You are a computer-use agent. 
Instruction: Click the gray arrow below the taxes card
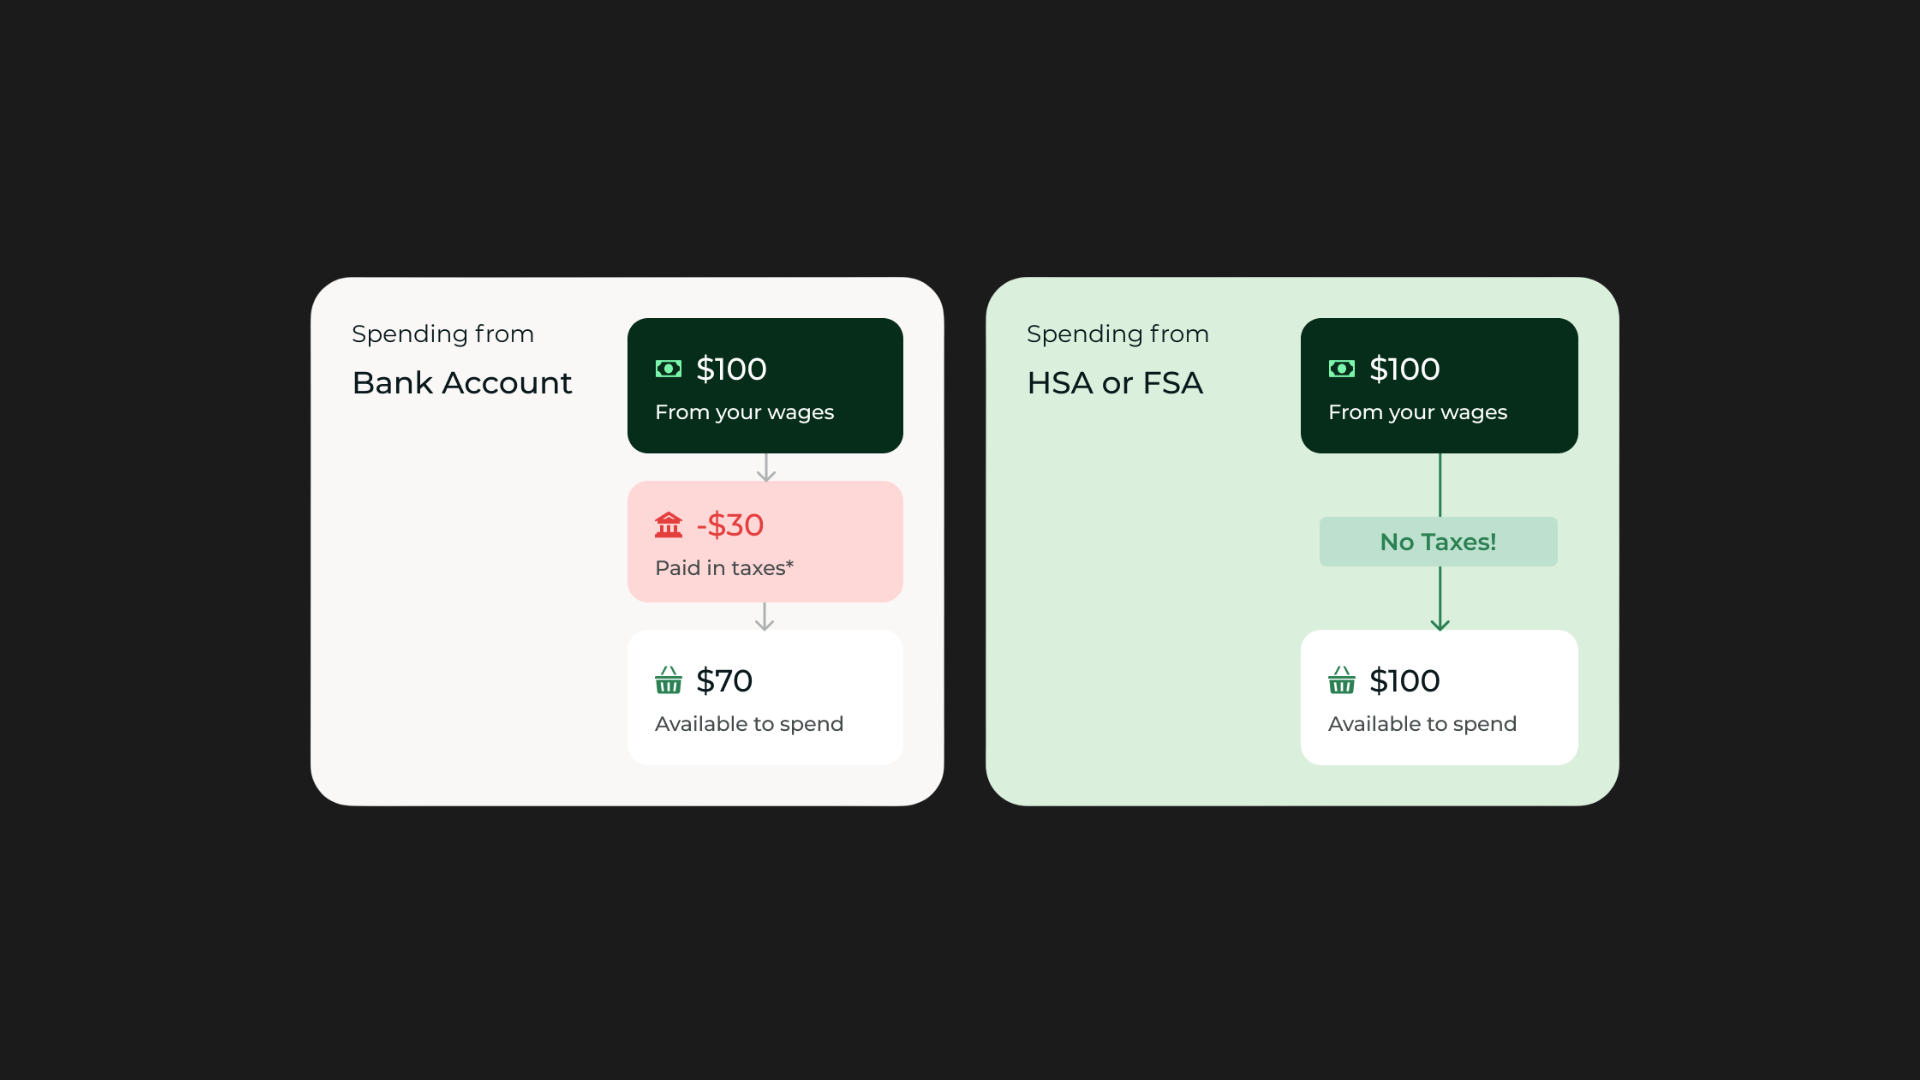coord(765,616)
